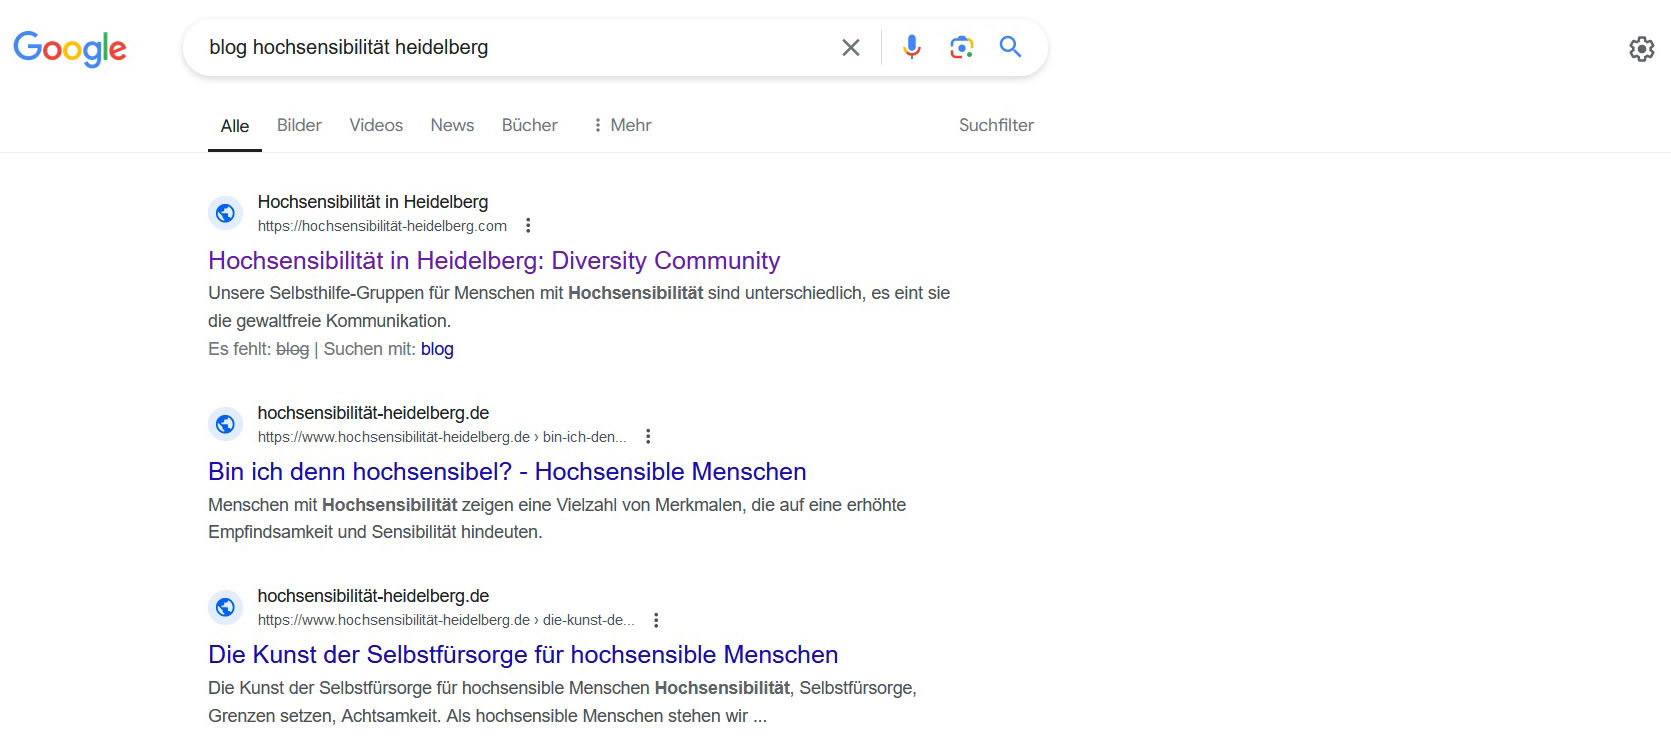Screen dimensions: 1671x744
Task: Click the Google logo
Action: 70,47
